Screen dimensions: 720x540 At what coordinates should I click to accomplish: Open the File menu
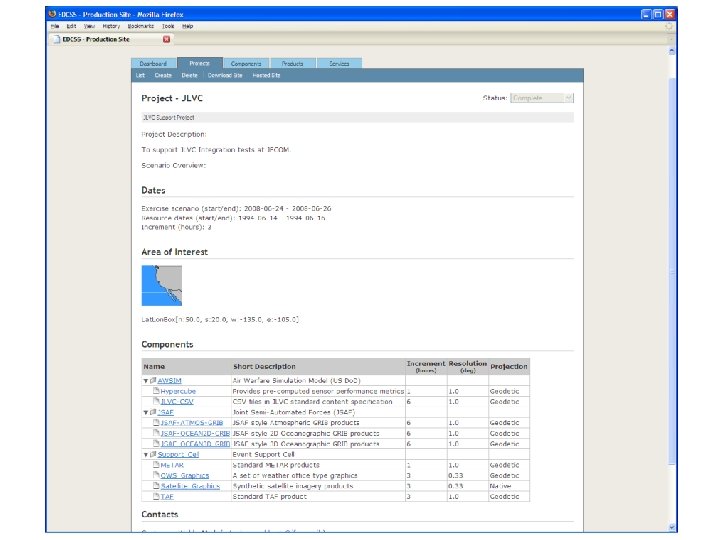[55, 27]
